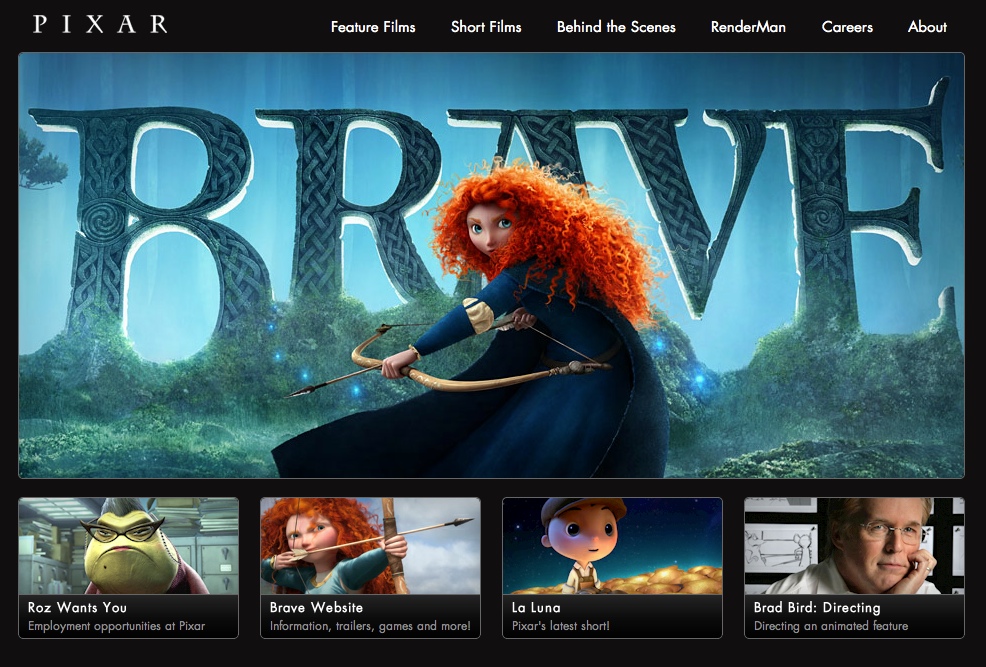Click the Brad Bird: Directing title
Viewport: 986px width, 667px height.
click(817, 607)
